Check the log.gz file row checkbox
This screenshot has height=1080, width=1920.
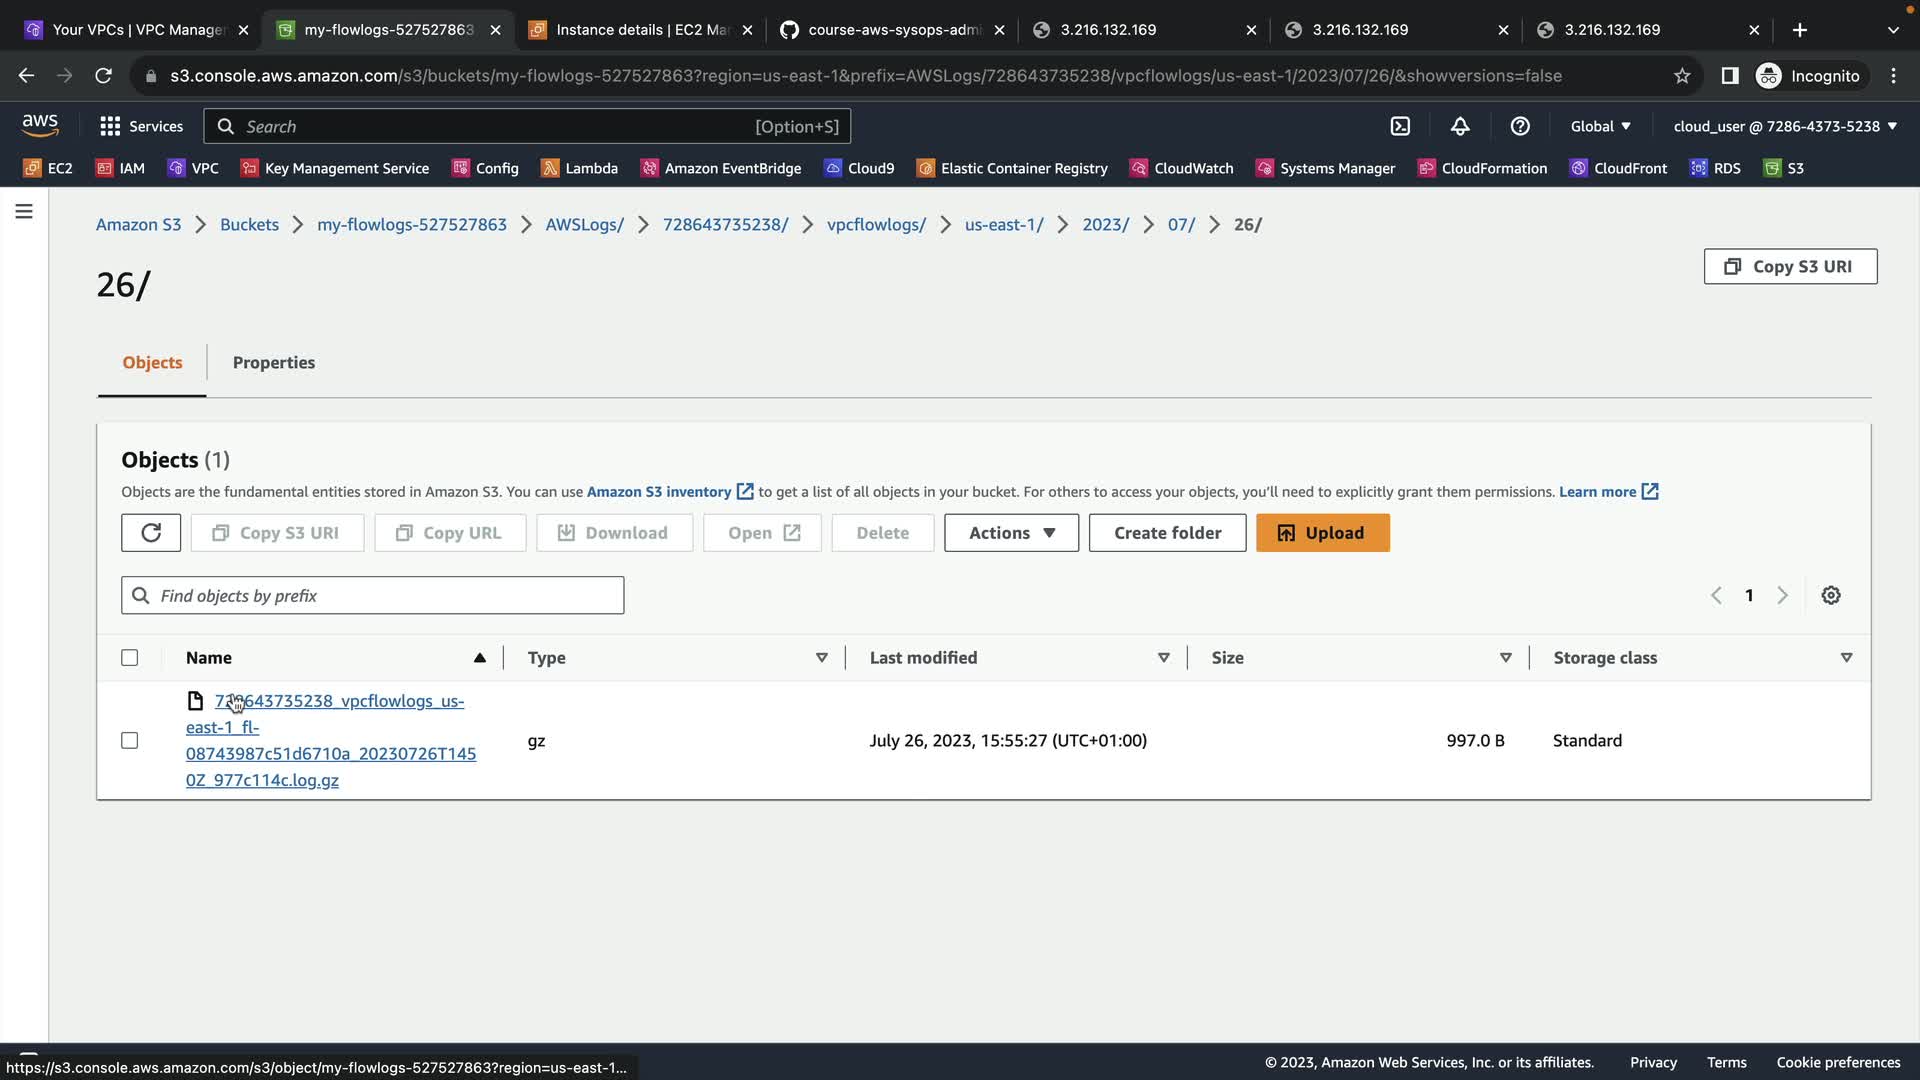click(x=130, y=741)
